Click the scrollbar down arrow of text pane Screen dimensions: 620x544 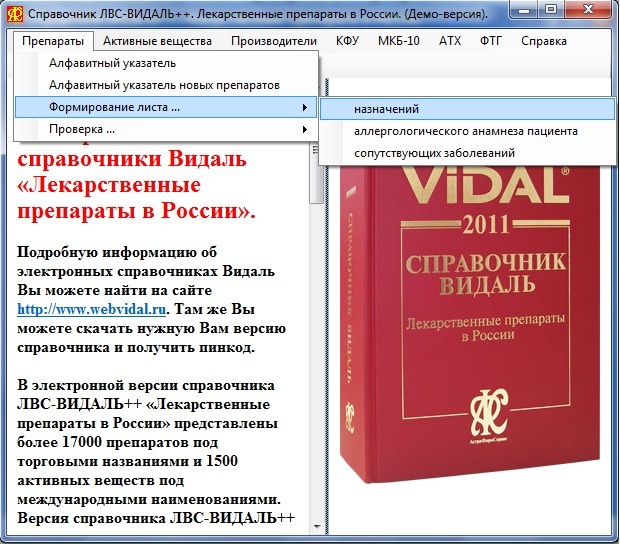tap(317, 527)
